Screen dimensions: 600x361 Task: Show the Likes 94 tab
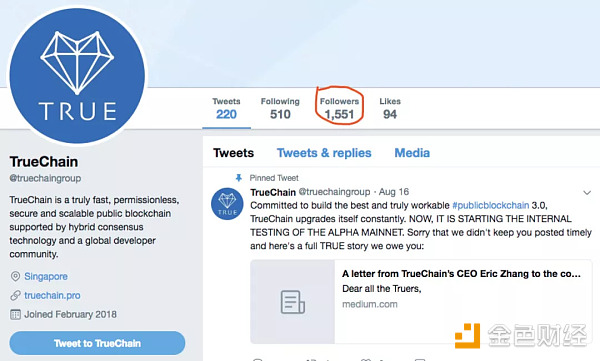click(390, 109)
